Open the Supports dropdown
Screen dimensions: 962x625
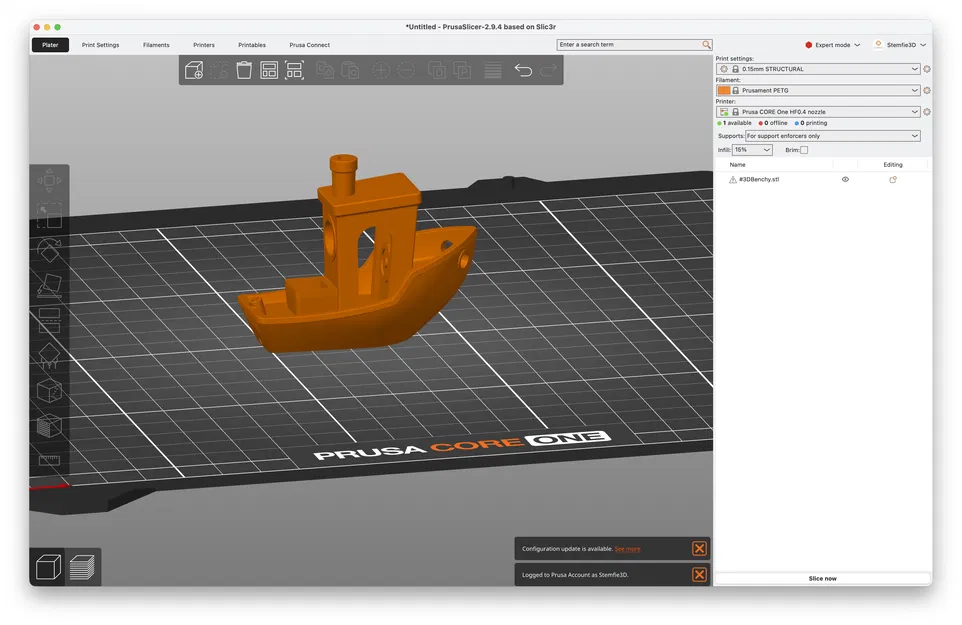pyautogui.click(x=832, y=135)
